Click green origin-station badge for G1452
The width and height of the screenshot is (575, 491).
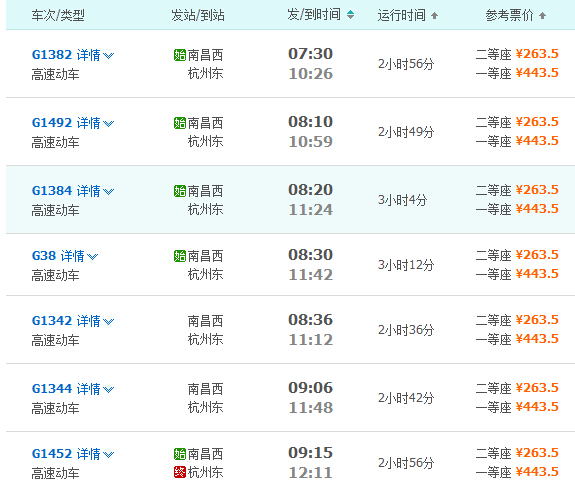click(x=180, y=454)
